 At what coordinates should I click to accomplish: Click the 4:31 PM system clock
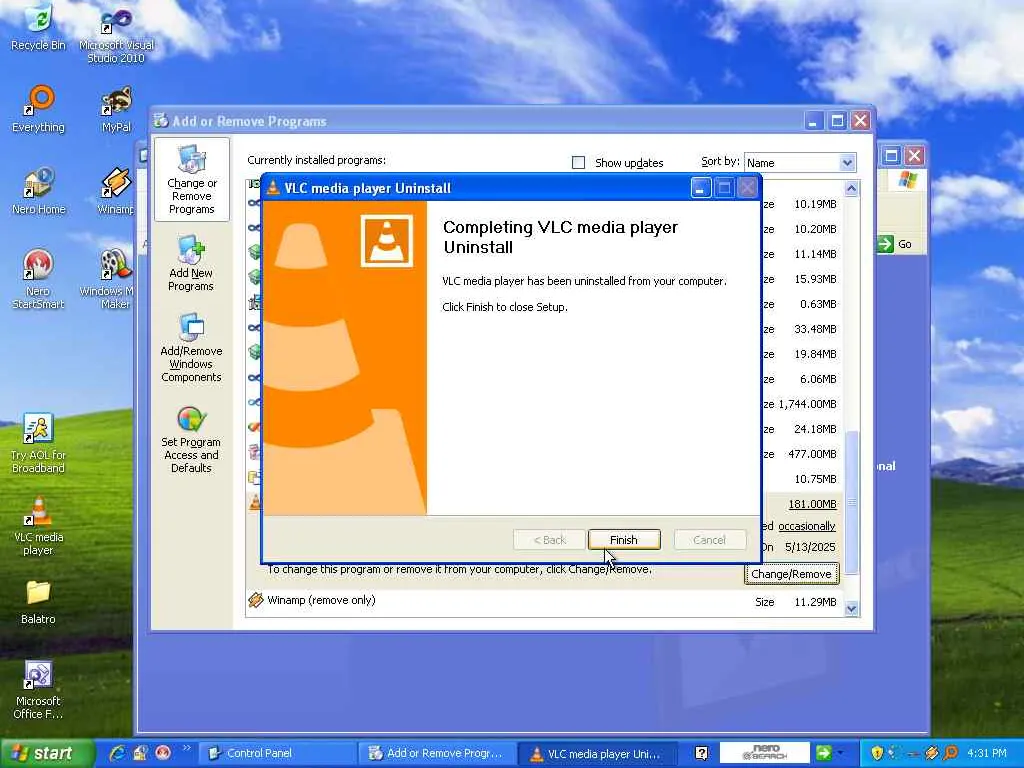point(987,753)
